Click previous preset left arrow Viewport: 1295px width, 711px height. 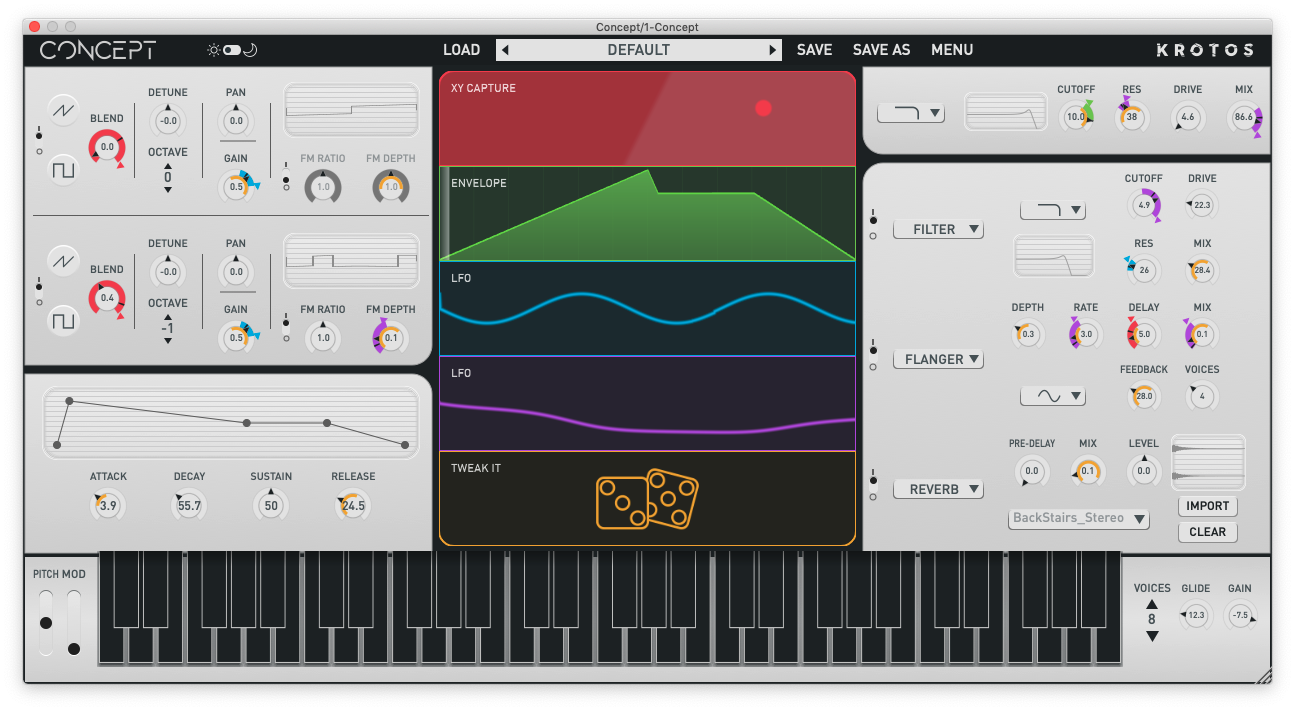[x=504, y=50]
